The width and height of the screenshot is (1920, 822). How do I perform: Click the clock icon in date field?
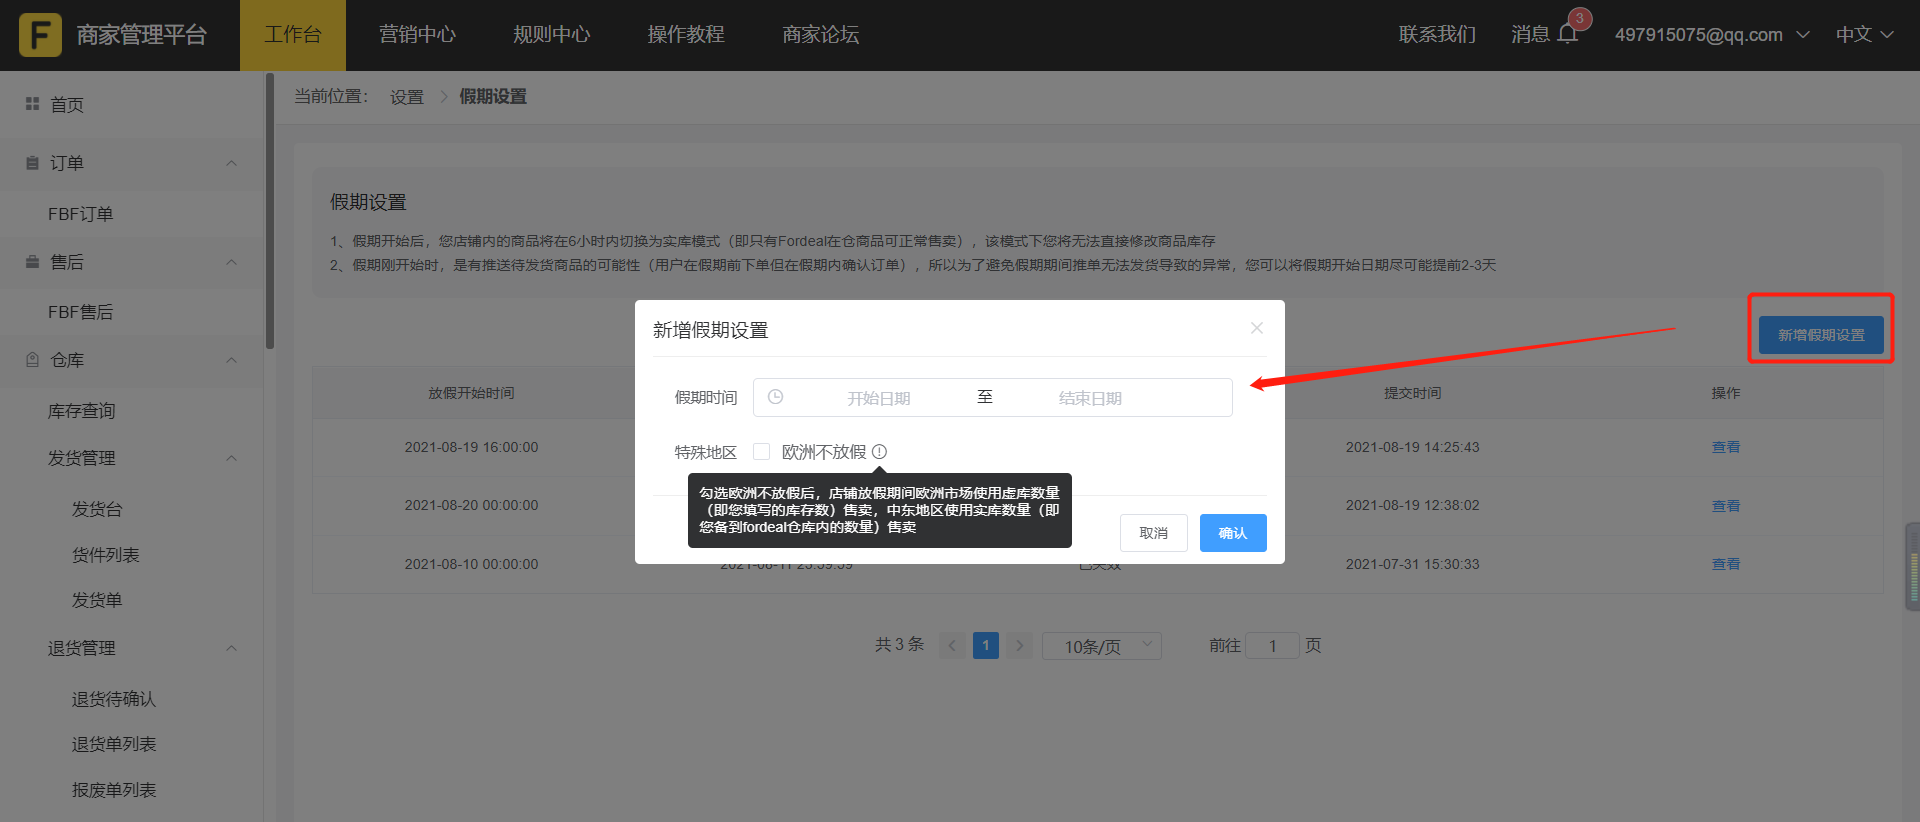(x=775, y=397)
